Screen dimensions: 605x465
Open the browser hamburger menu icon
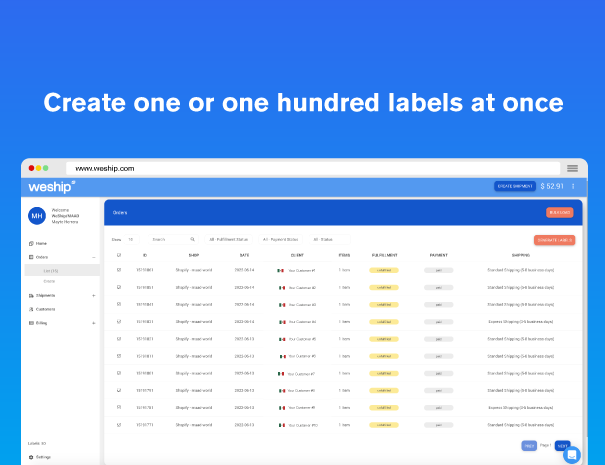pos(572,168)
